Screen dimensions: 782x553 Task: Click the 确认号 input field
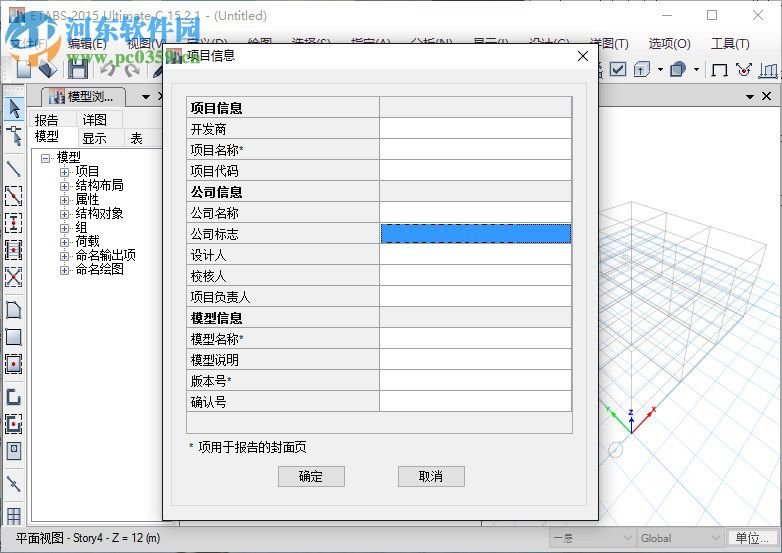pos(475,401)
